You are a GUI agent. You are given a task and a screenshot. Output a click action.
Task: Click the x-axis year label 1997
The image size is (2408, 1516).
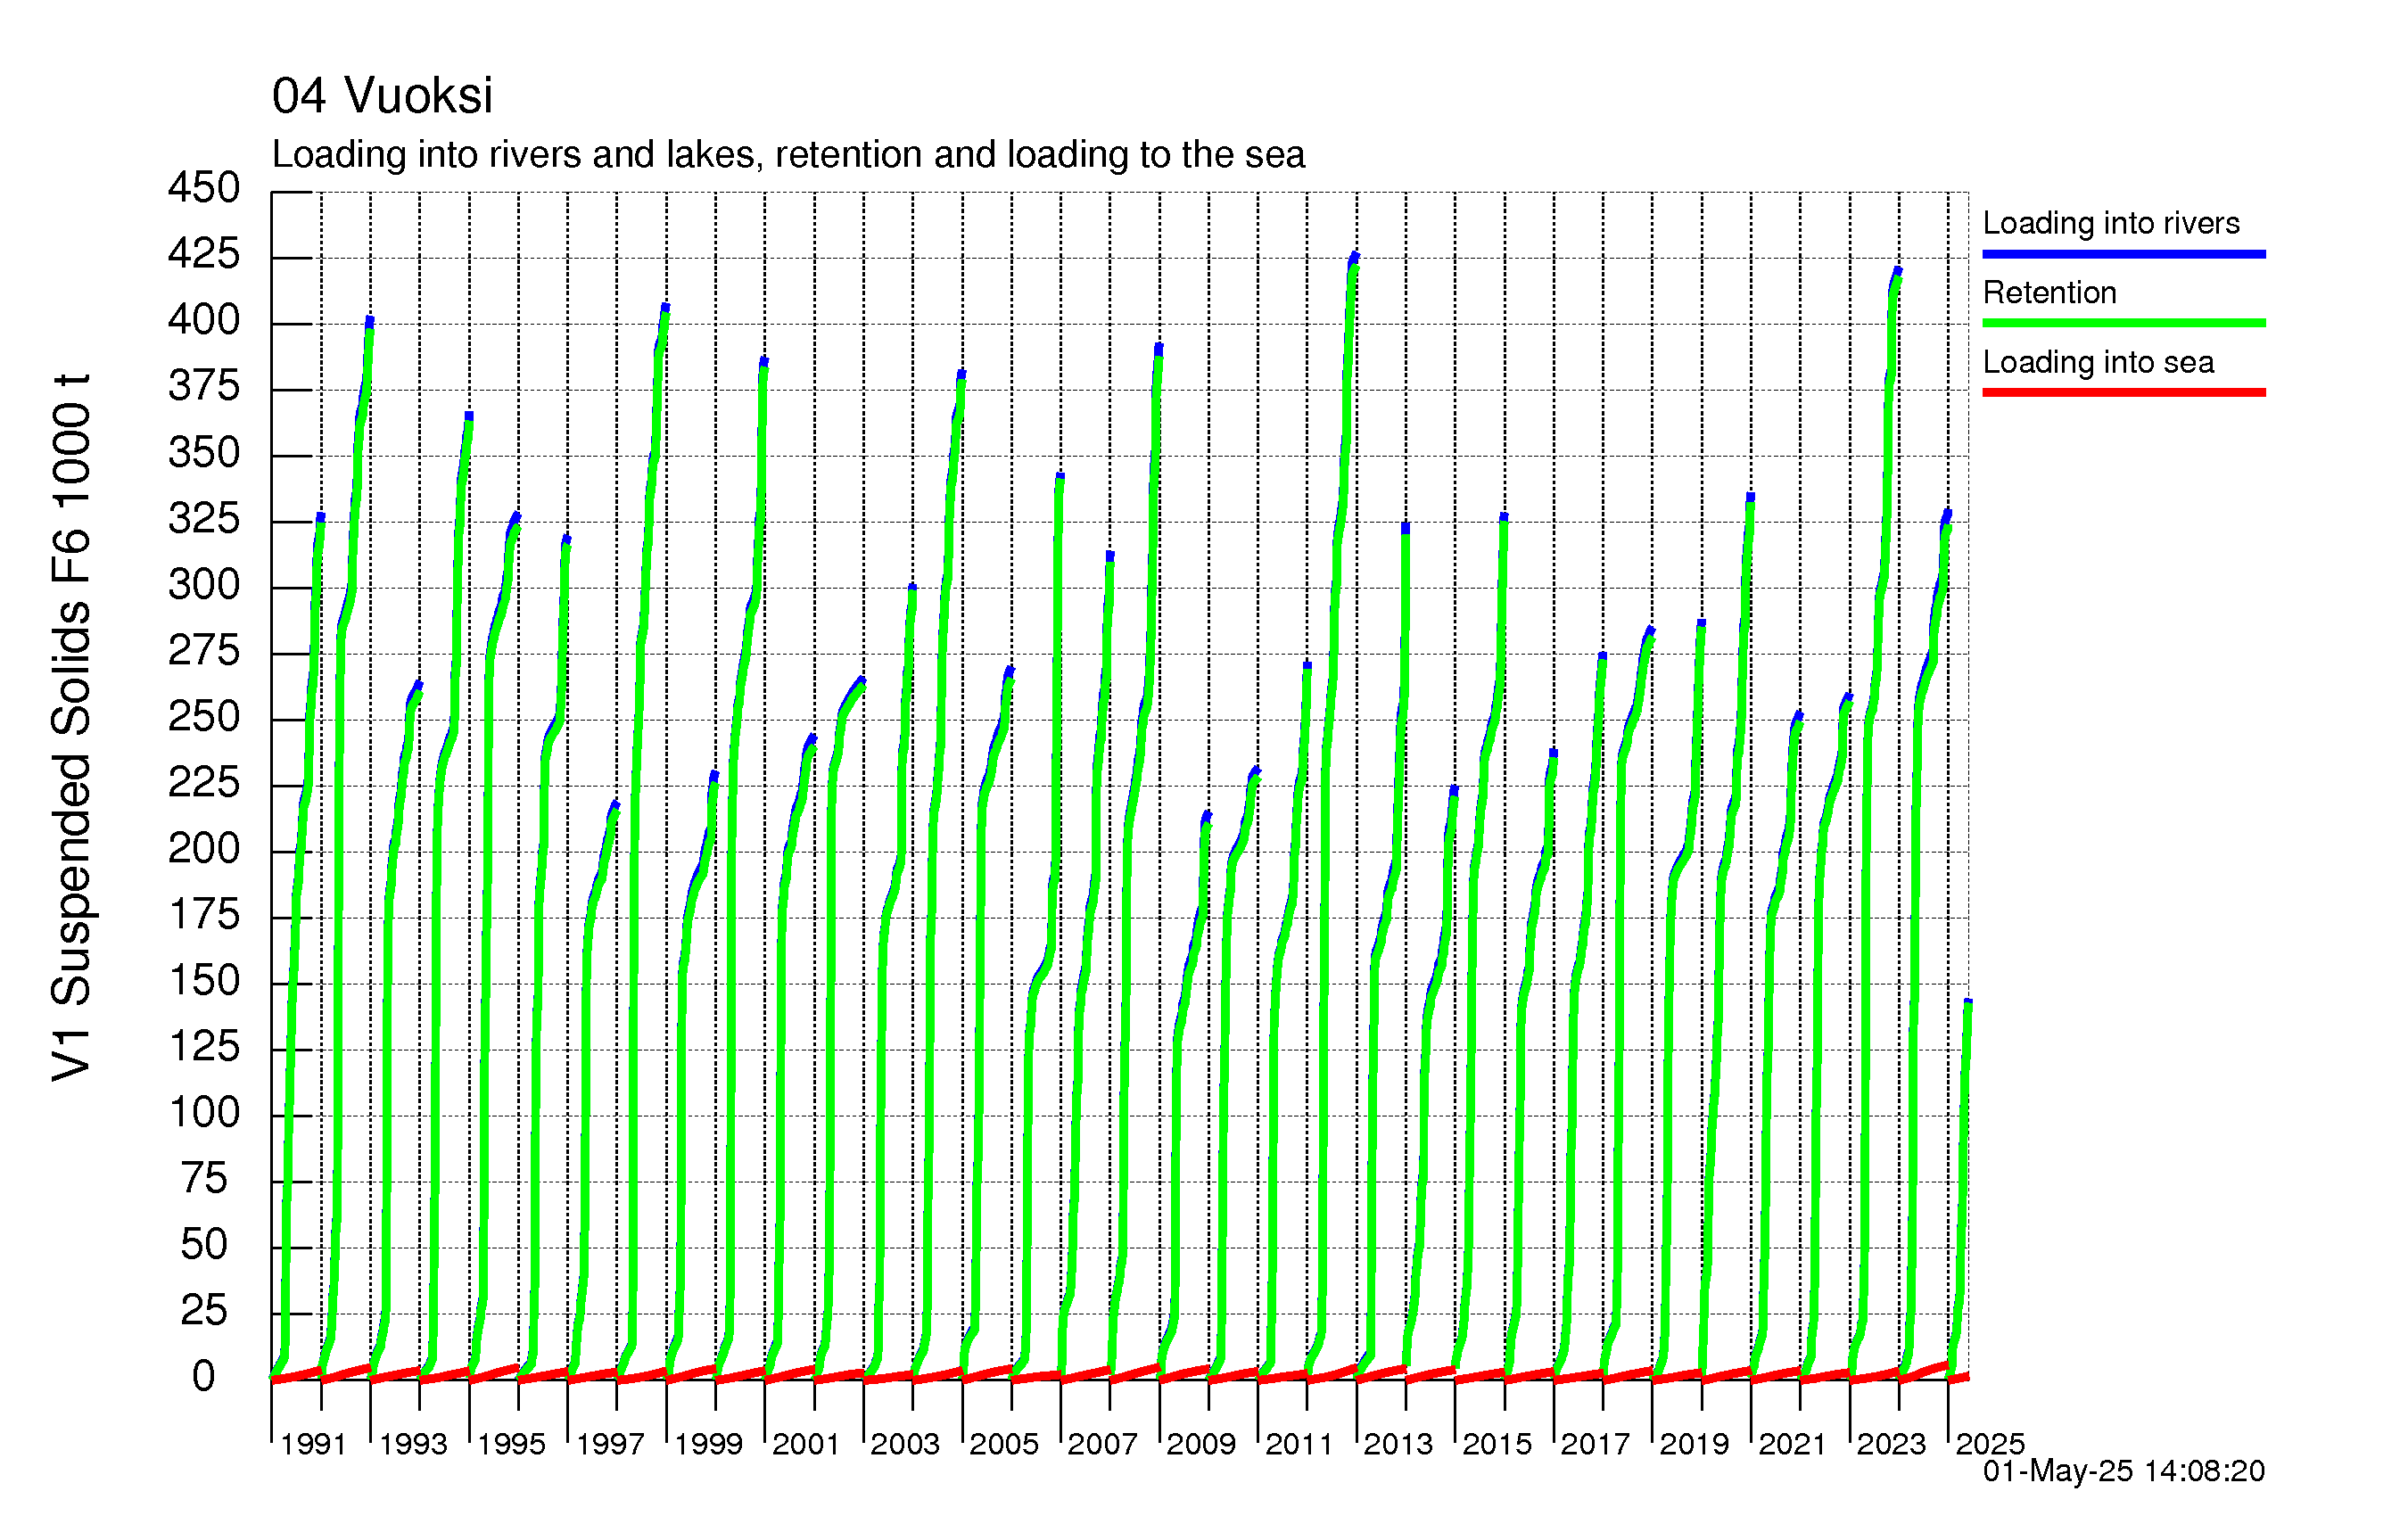point(610,1444)
